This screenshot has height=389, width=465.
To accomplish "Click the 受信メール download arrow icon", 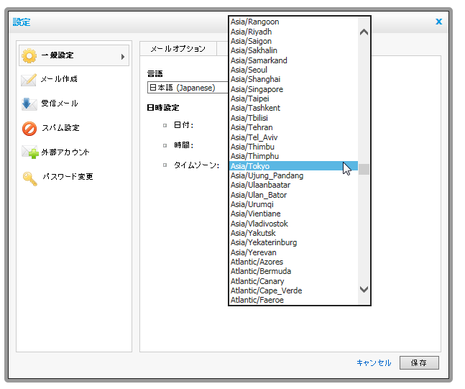I will 29,104.
